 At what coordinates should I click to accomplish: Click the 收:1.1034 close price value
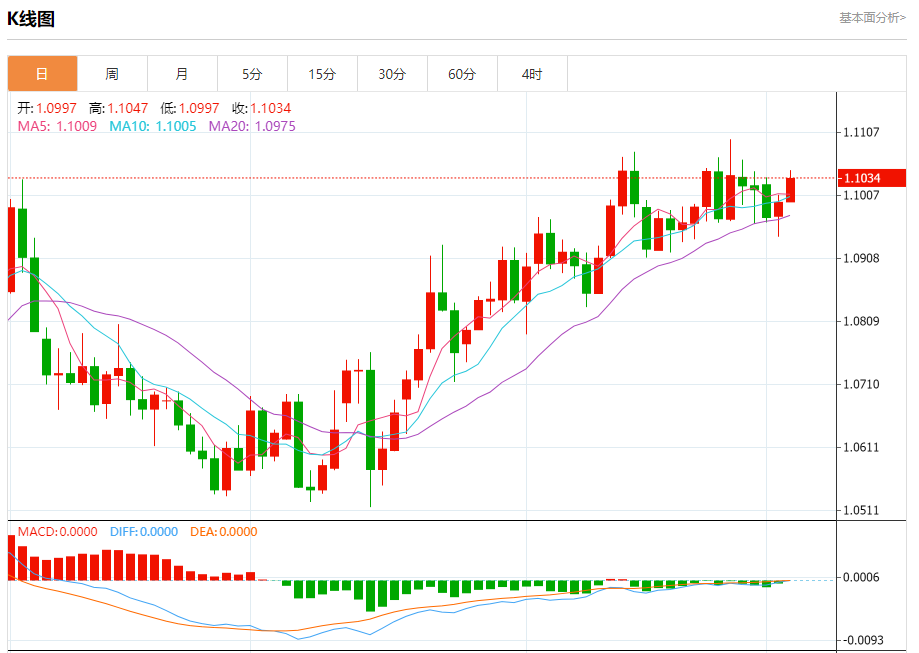point(261,108)
